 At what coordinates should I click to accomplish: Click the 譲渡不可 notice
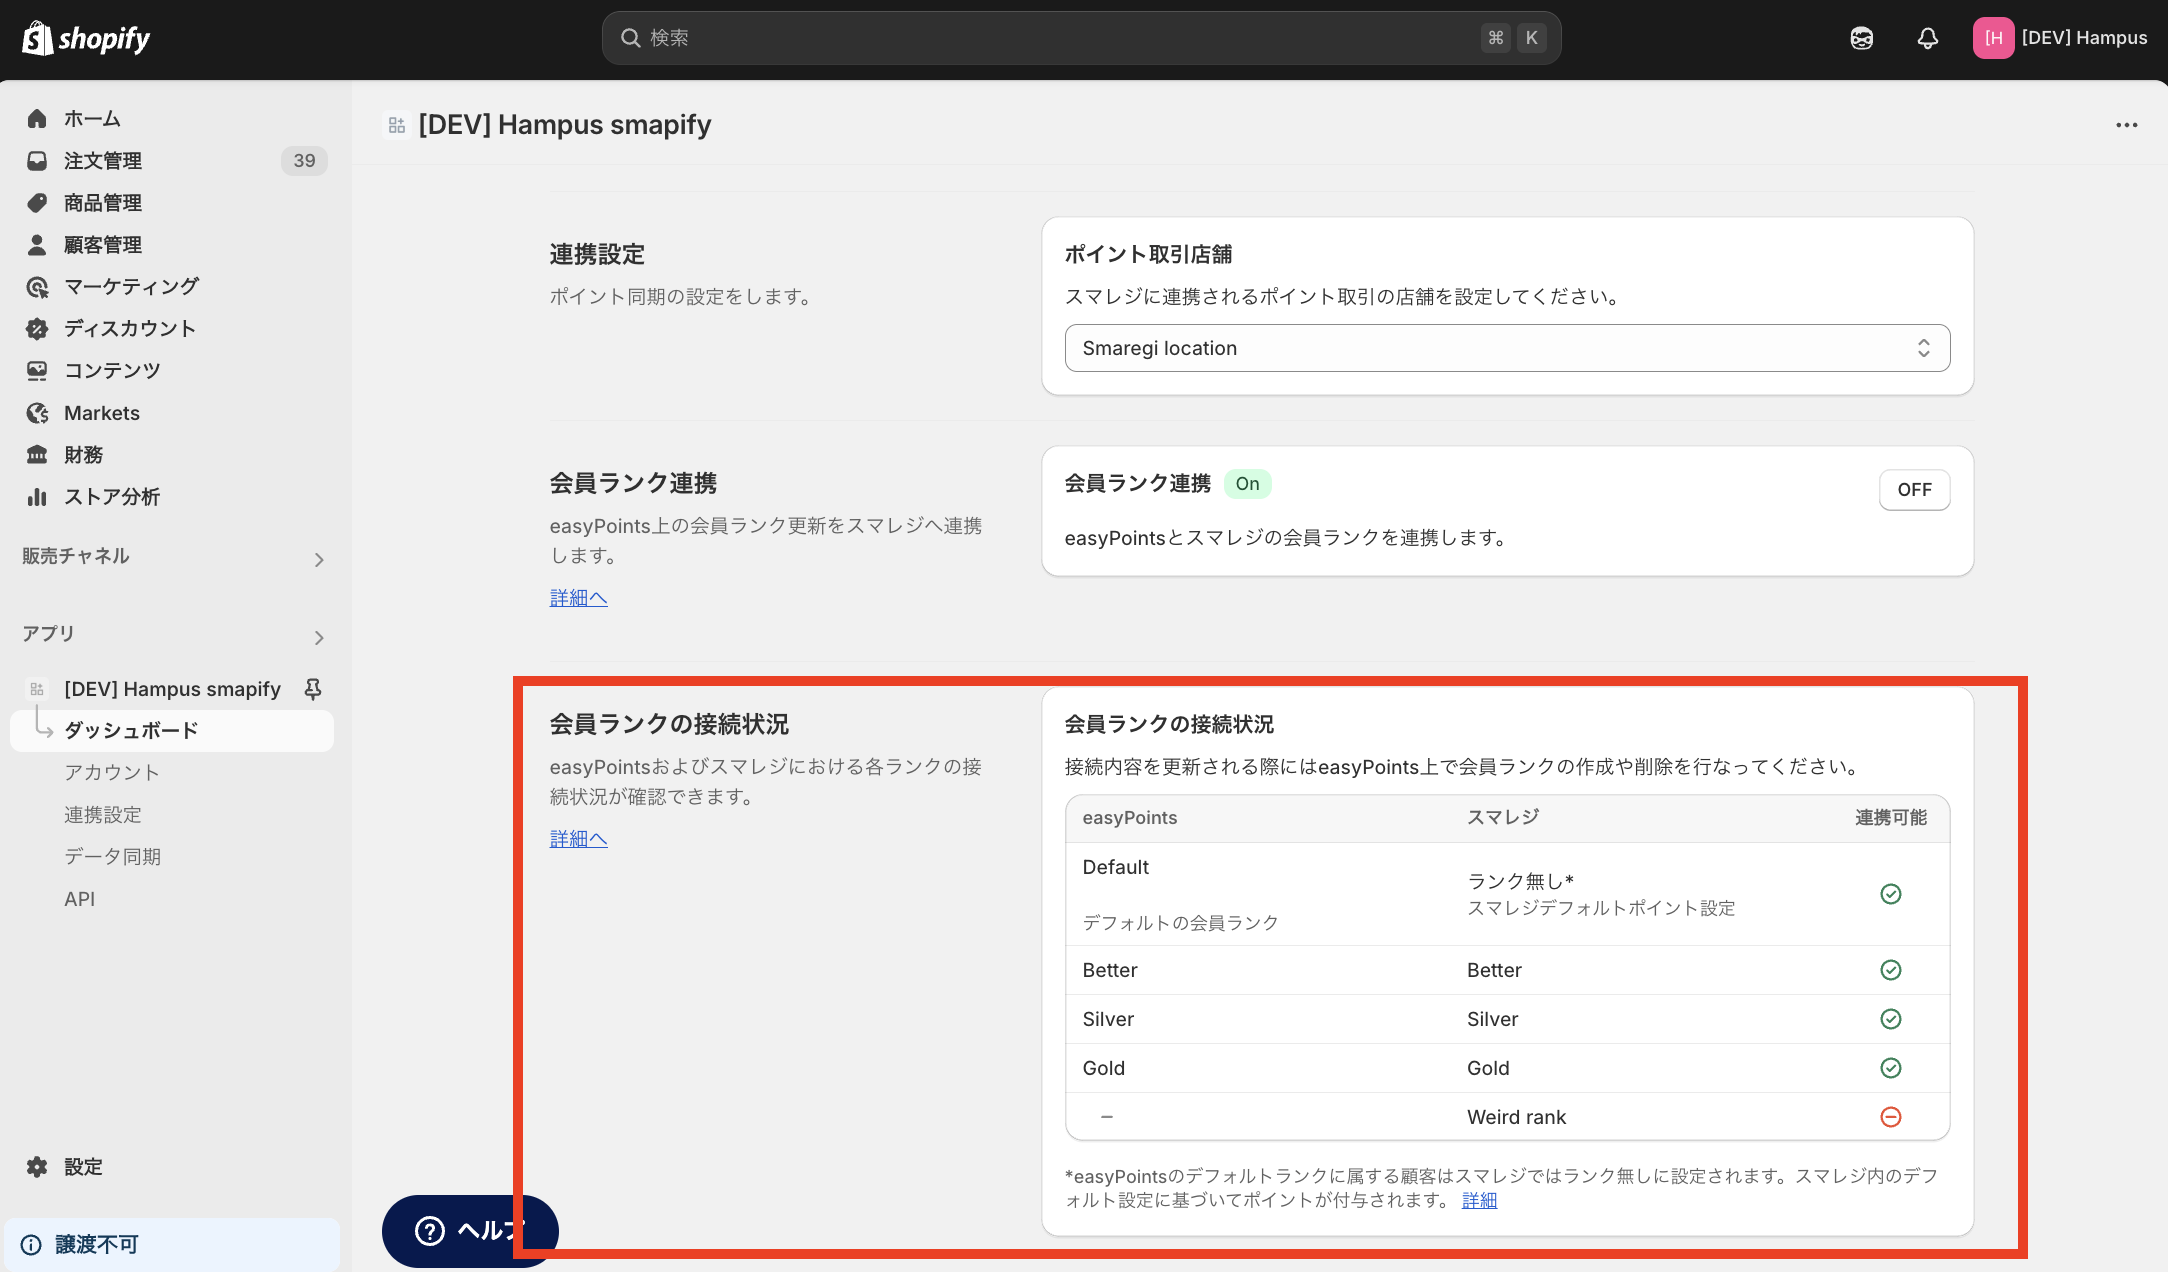click(x=172, y=1245)
